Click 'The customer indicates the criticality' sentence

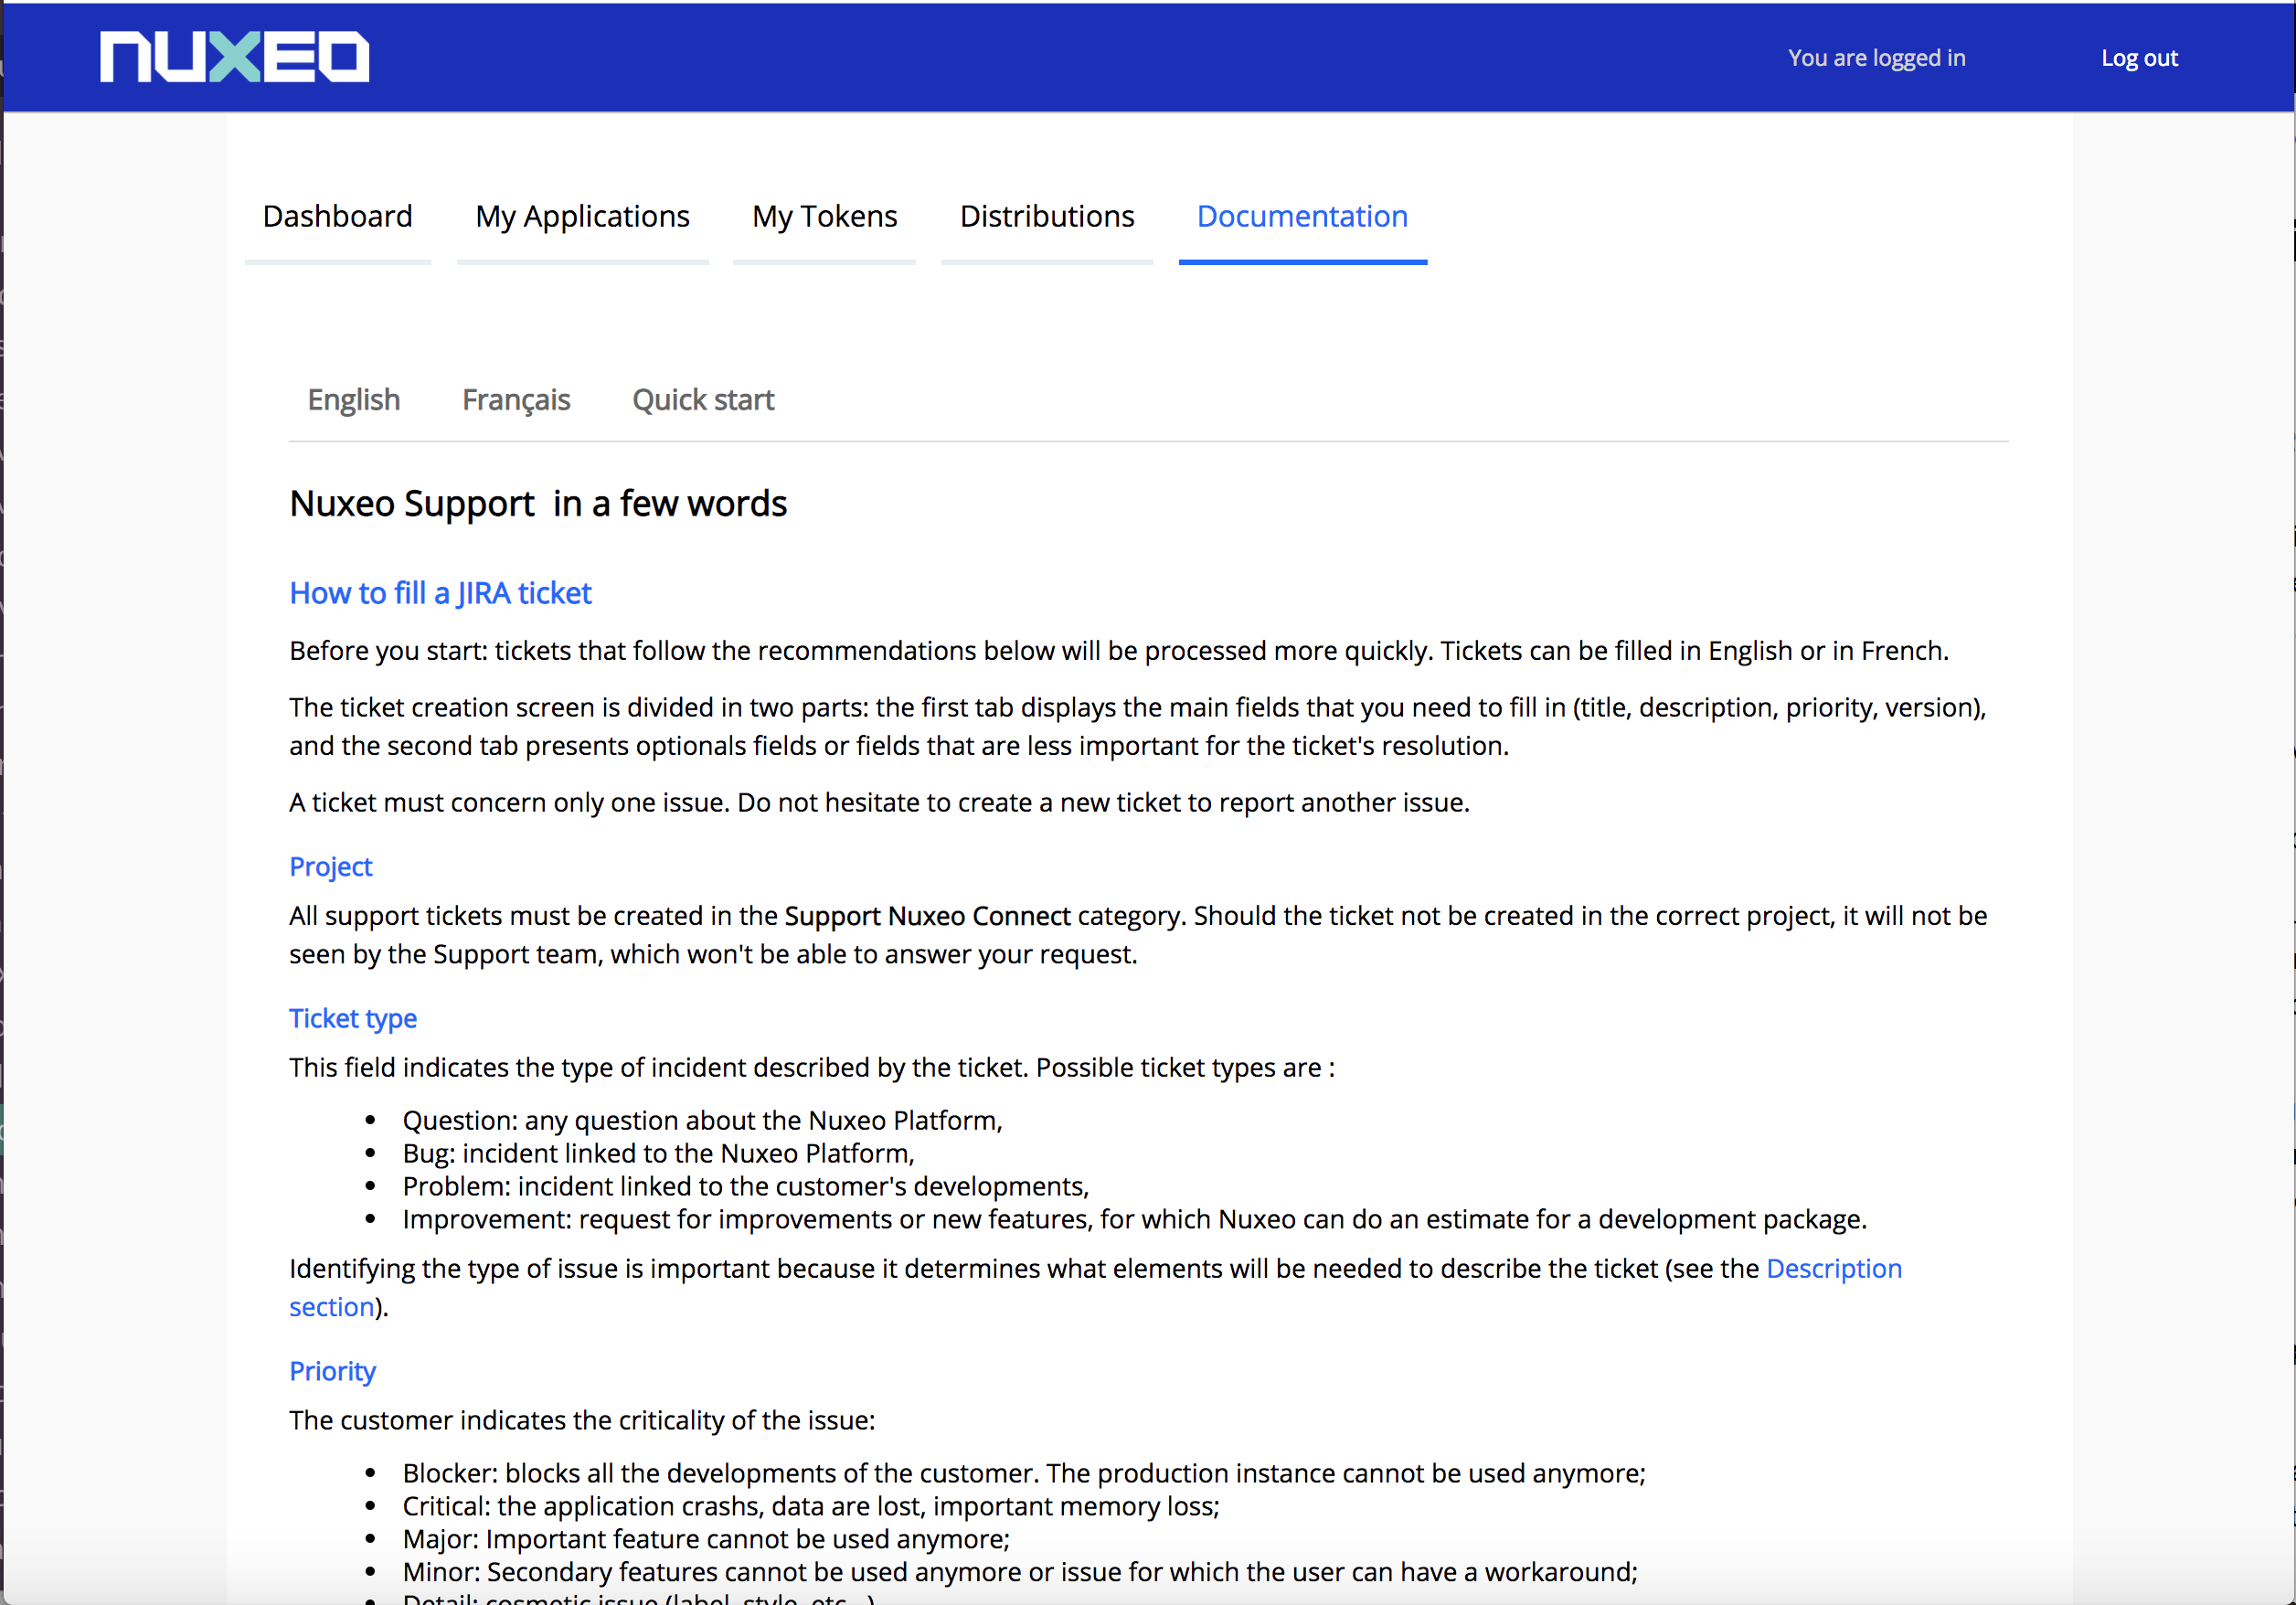(x=582, y=1421)
